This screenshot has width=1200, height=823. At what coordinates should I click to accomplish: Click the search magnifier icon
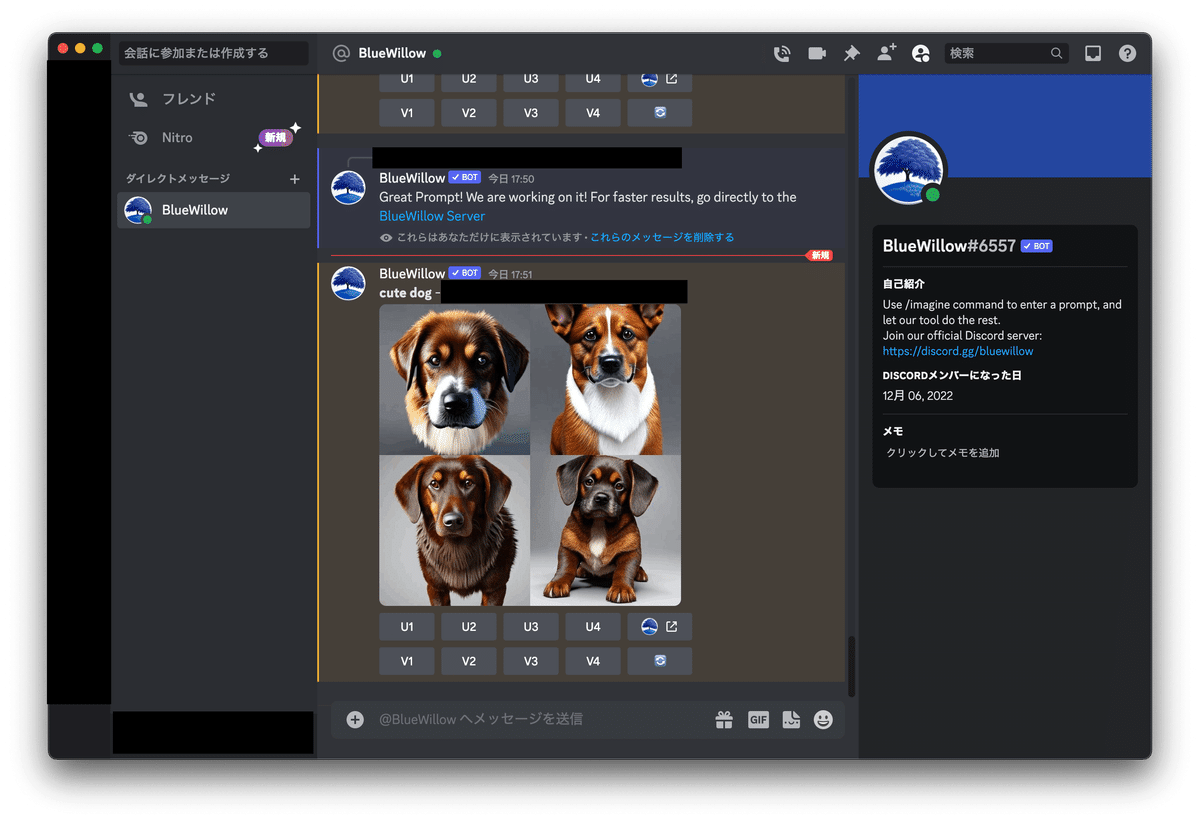1056,54
